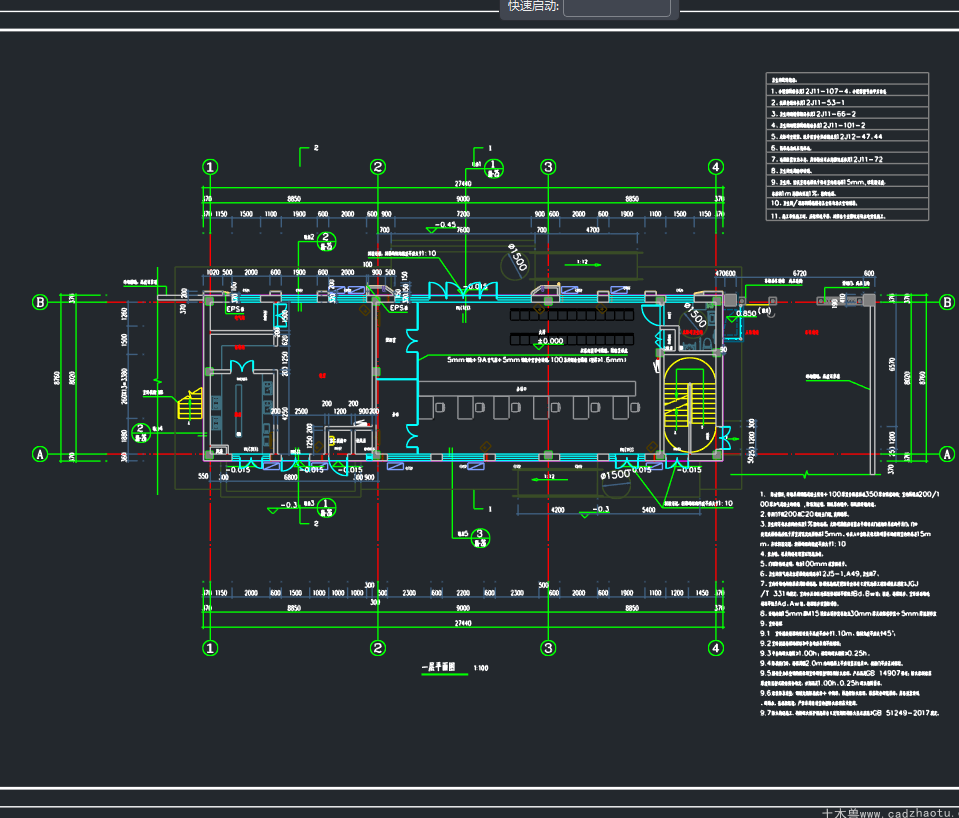Select the 7600 dimension text
The height and width of the screenshot is (818, 959).
[x=463, y=230]
